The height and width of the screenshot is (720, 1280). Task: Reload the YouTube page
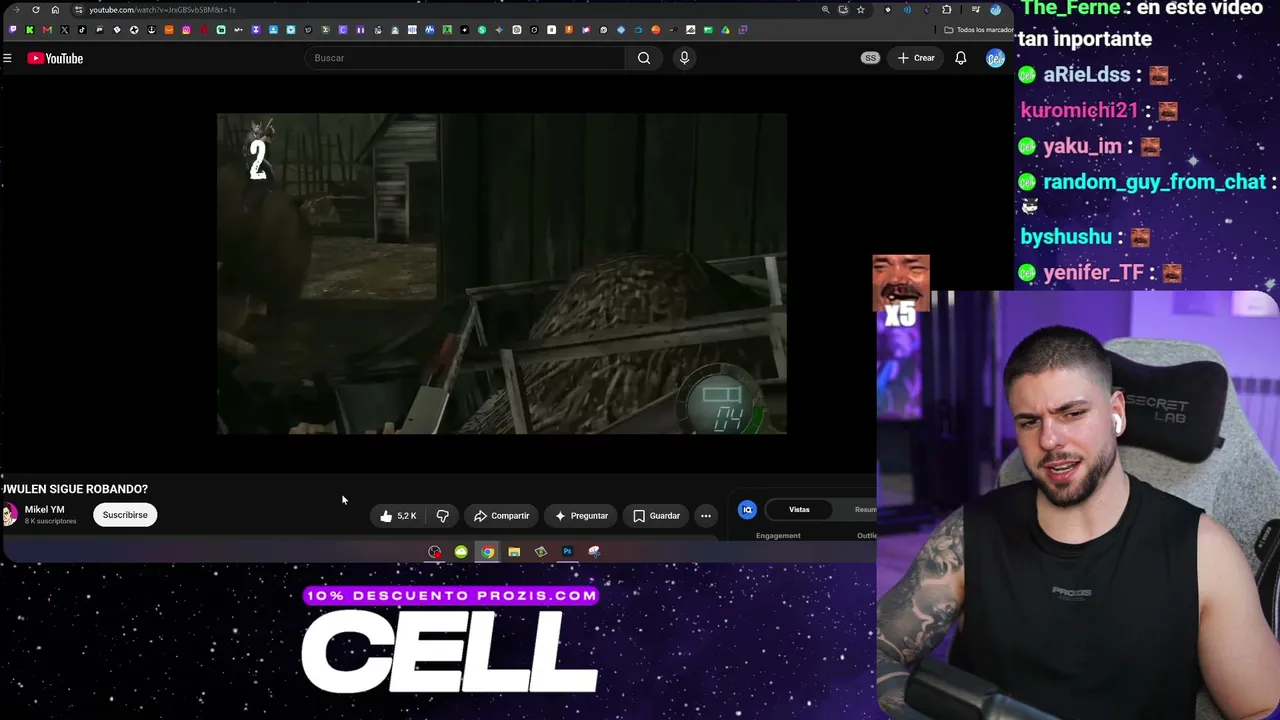click(36, 10)
